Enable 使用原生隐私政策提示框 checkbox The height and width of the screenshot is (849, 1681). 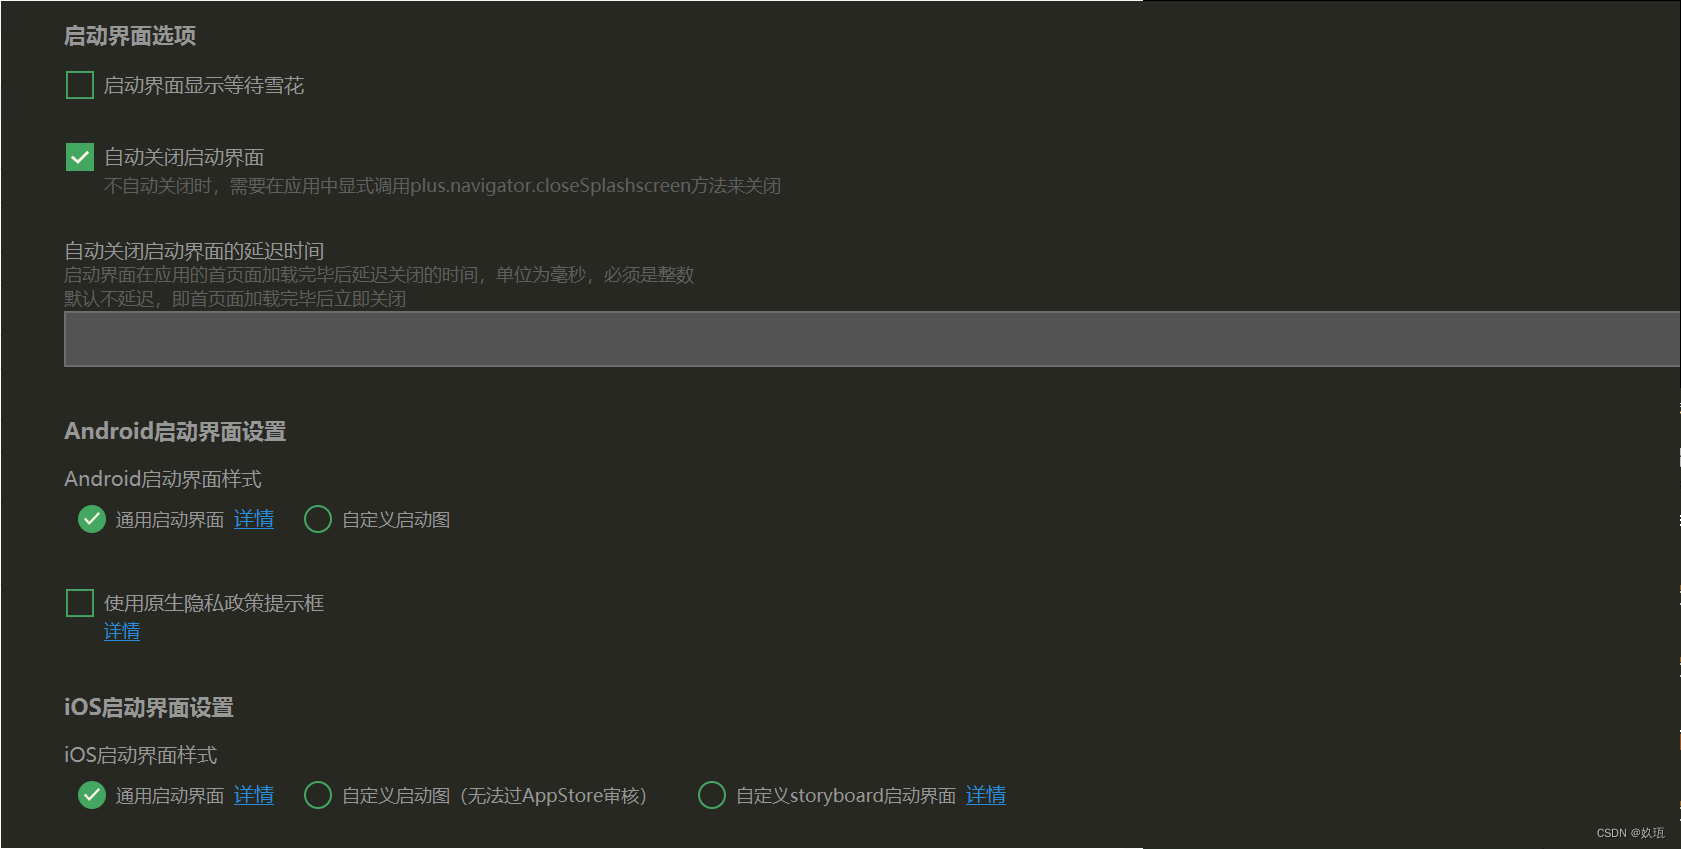[80, 603]
